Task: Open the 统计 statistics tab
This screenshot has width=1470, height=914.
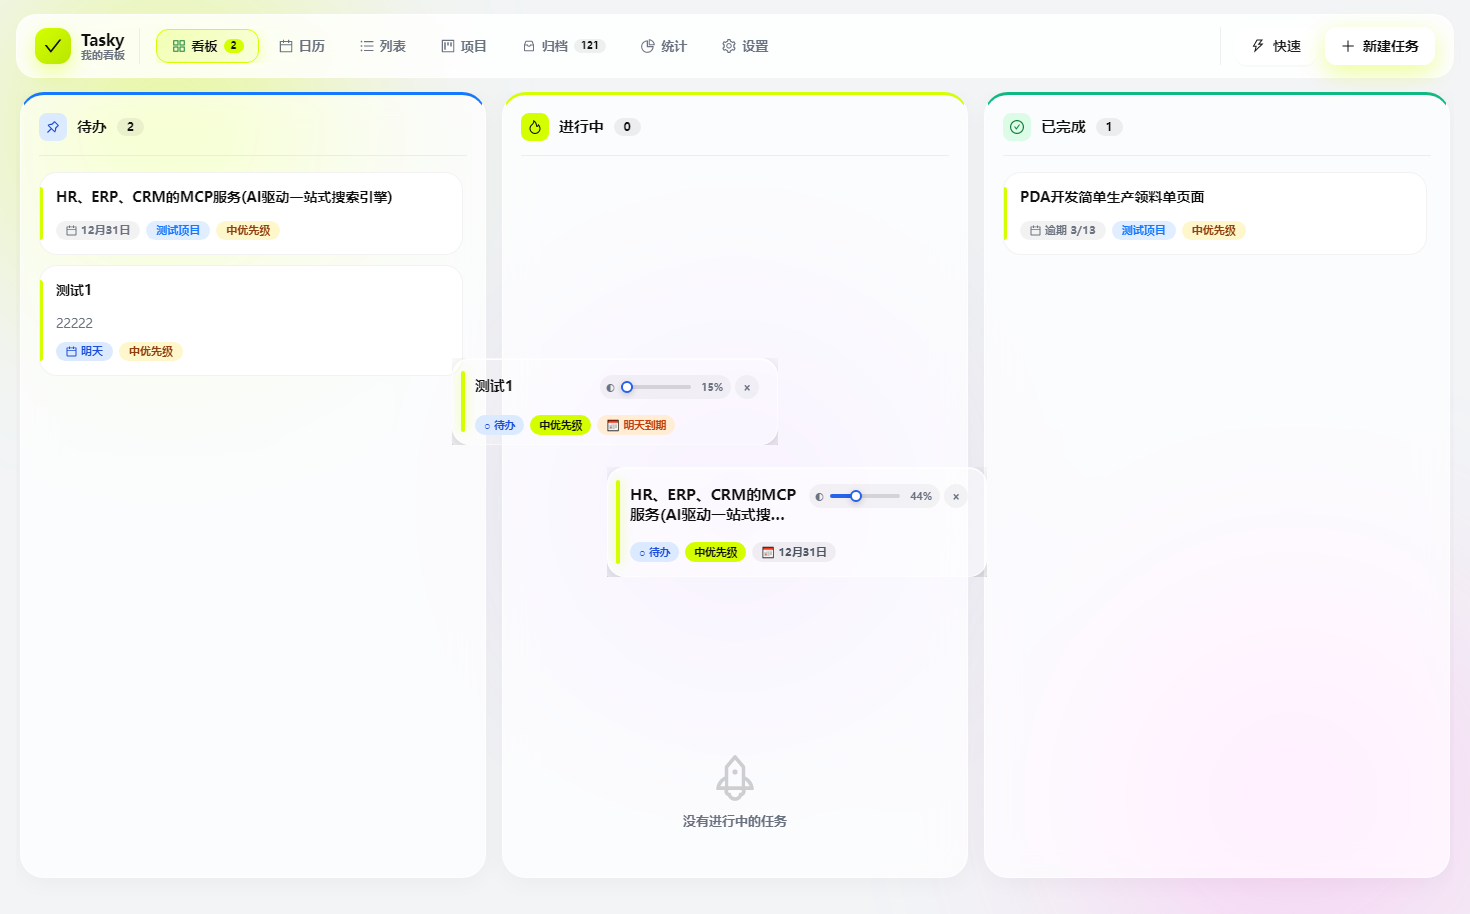Action: (664, 46)
